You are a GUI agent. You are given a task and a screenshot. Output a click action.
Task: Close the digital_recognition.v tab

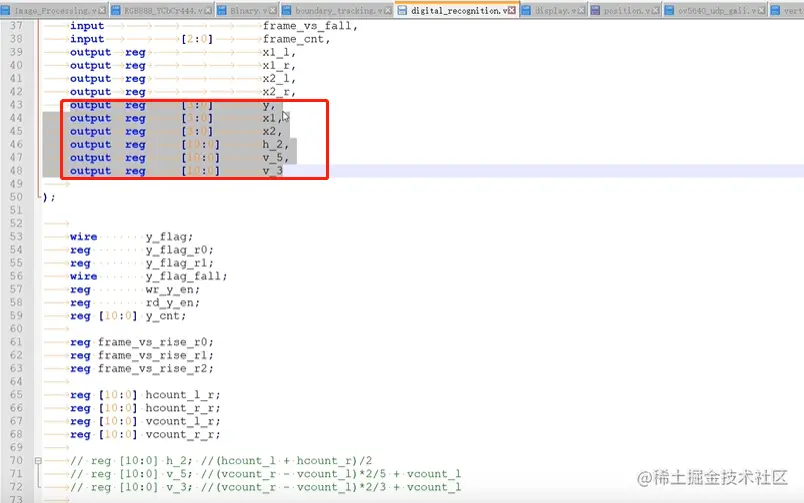coord(512,10)
